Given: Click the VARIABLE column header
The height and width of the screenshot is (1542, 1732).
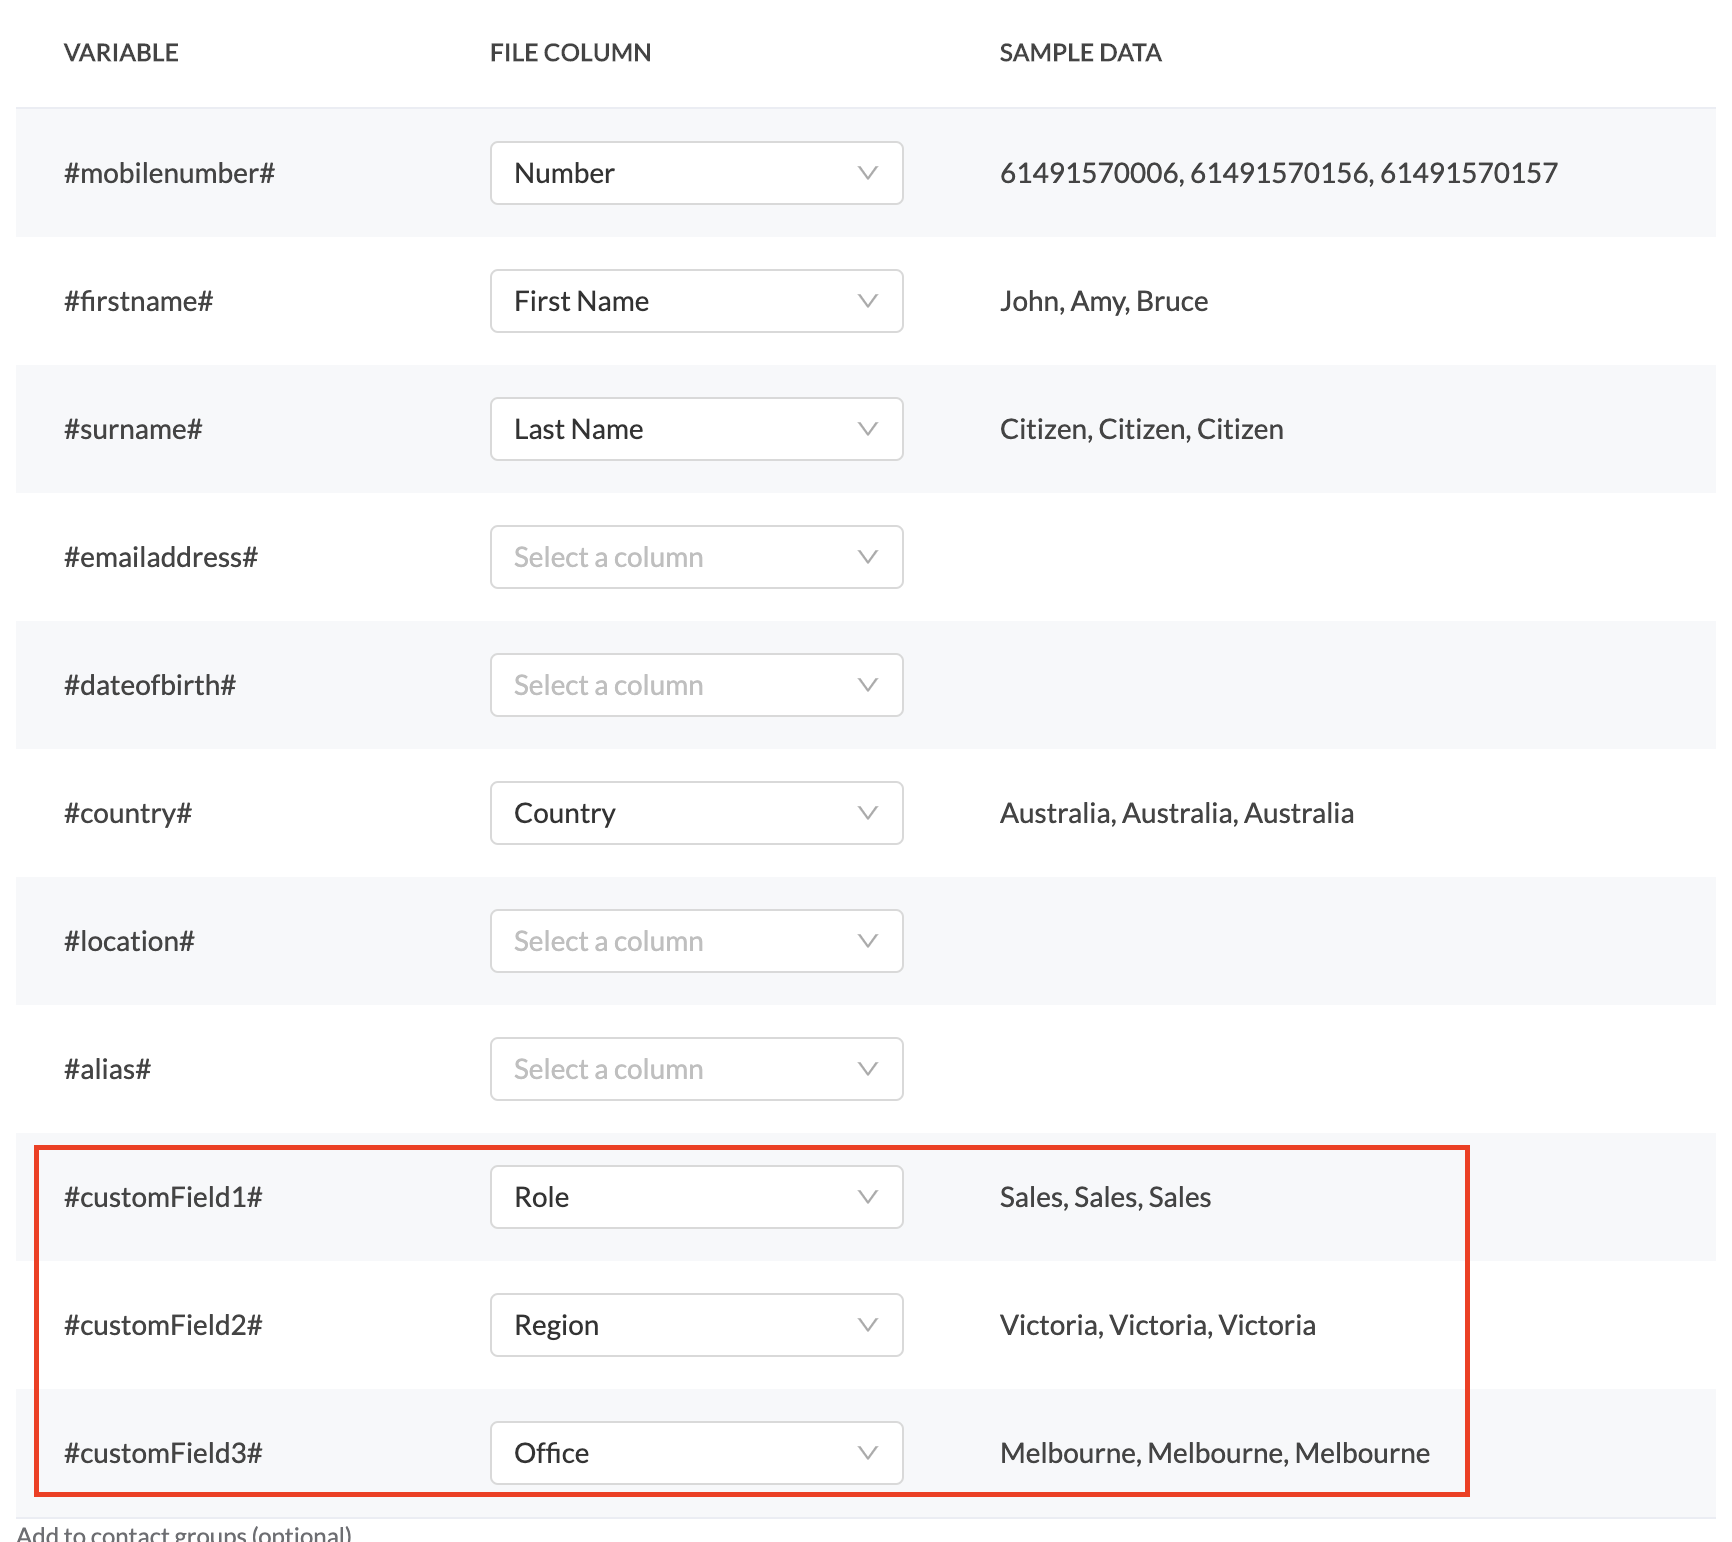Looking at the screenshot, I should tap(121, 52).
